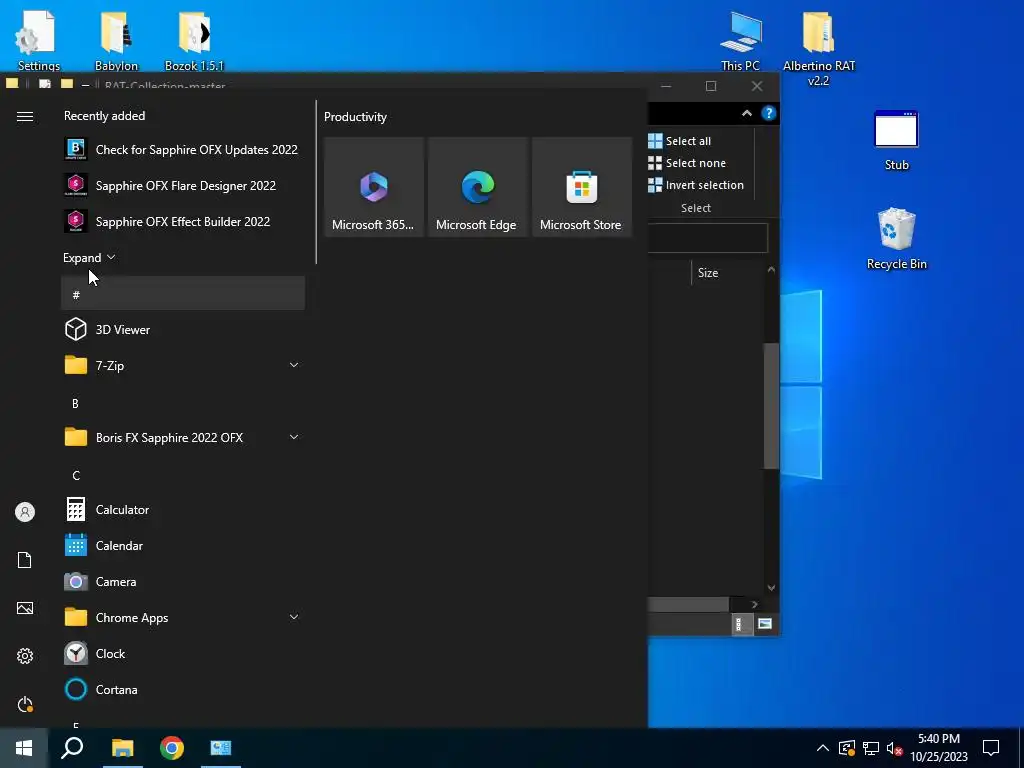The height and width of the screenshot is (768, 1024).
Task: Select Bozok 1.5.1 desktop folder
Action: (x=194, y=40)
